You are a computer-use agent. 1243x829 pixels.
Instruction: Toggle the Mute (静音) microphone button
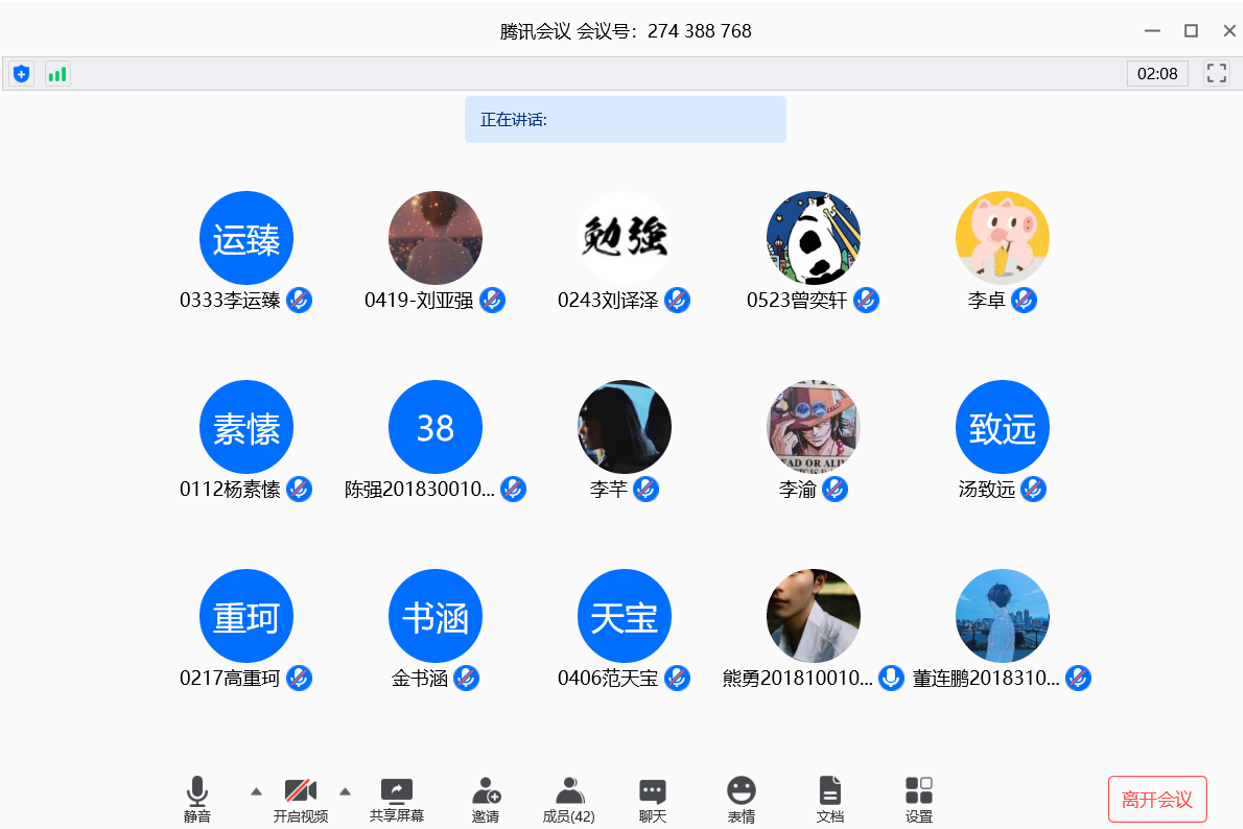tap(198, 799)
